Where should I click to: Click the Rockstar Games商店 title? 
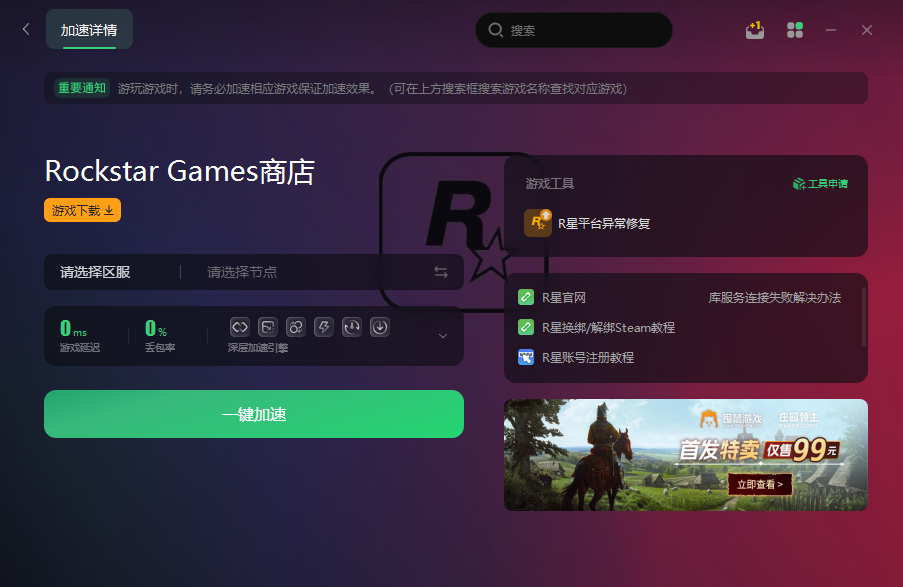tap(180, 171)
